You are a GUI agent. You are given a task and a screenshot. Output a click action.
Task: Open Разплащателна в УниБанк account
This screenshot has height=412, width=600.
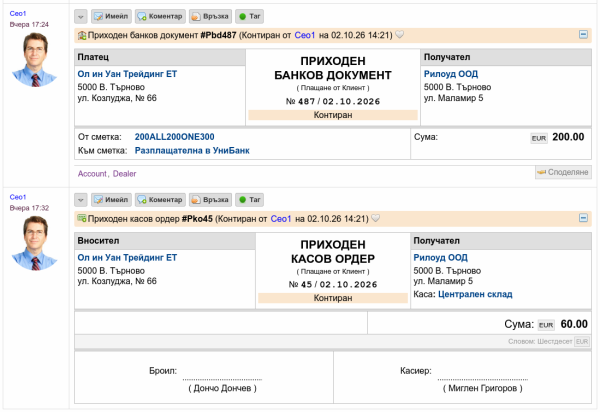coord(192,150)
